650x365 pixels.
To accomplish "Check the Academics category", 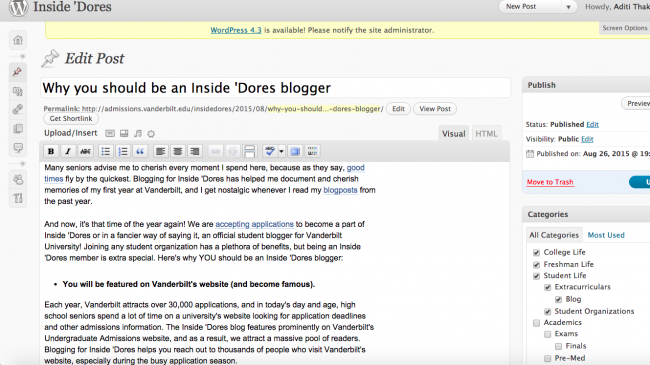I will click(536, 323).
